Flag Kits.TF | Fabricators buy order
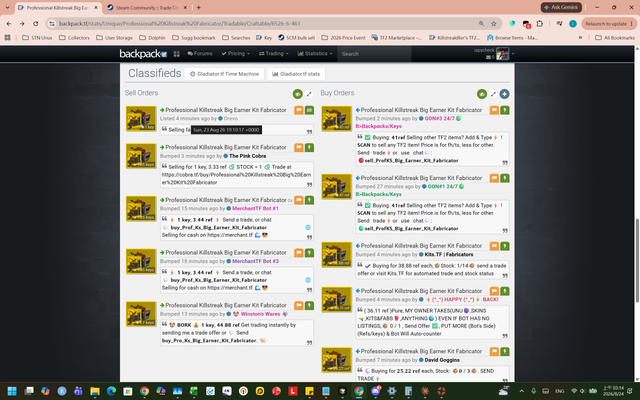The width and height of the screenshot is (640, 400). [494, 246]
